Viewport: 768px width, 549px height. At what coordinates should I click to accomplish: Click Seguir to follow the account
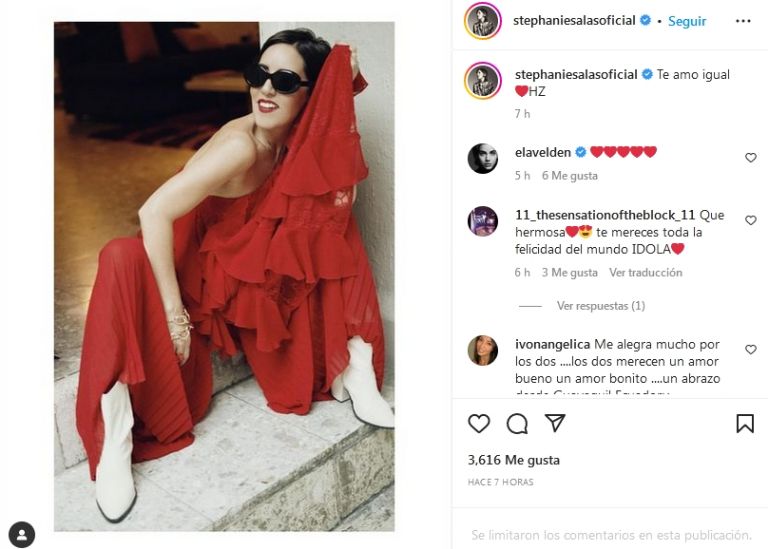click(x=687, y=21)
